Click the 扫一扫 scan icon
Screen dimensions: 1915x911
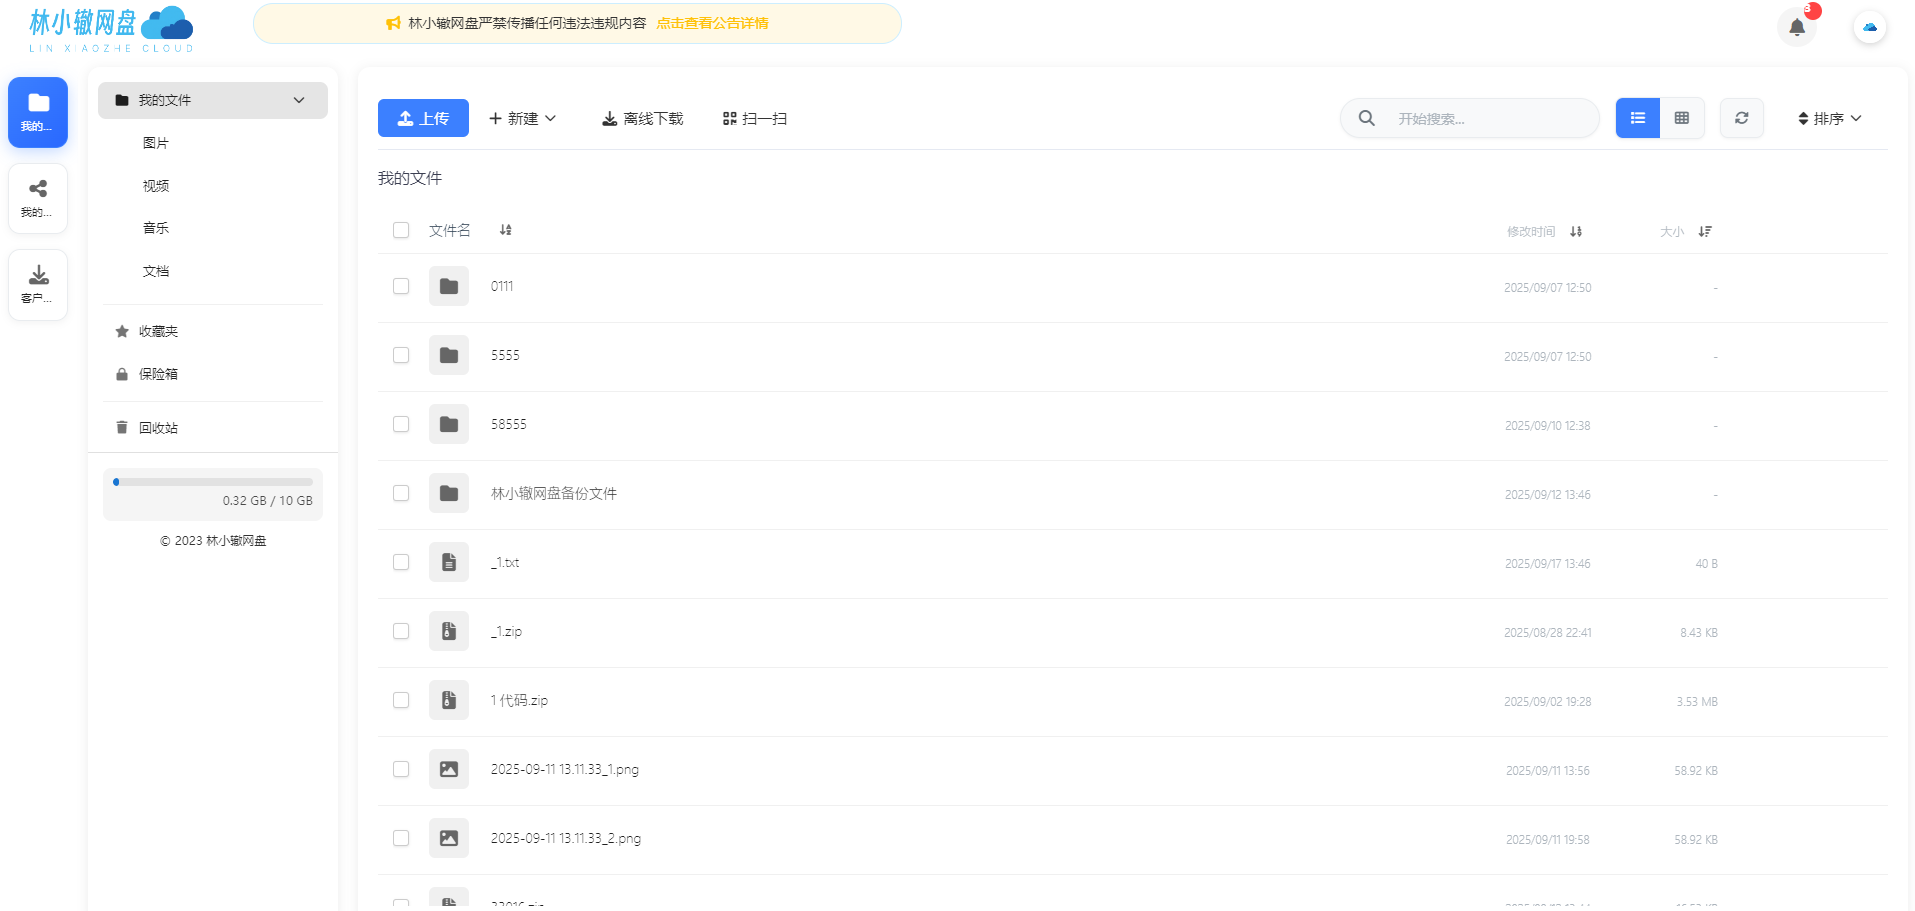(729, 118)
